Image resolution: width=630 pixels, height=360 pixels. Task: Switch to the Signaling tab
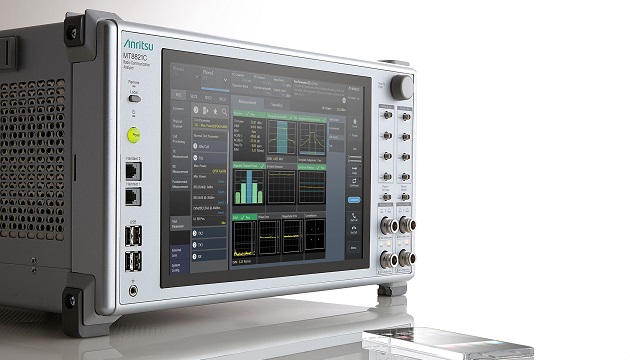tap(277, 105)
